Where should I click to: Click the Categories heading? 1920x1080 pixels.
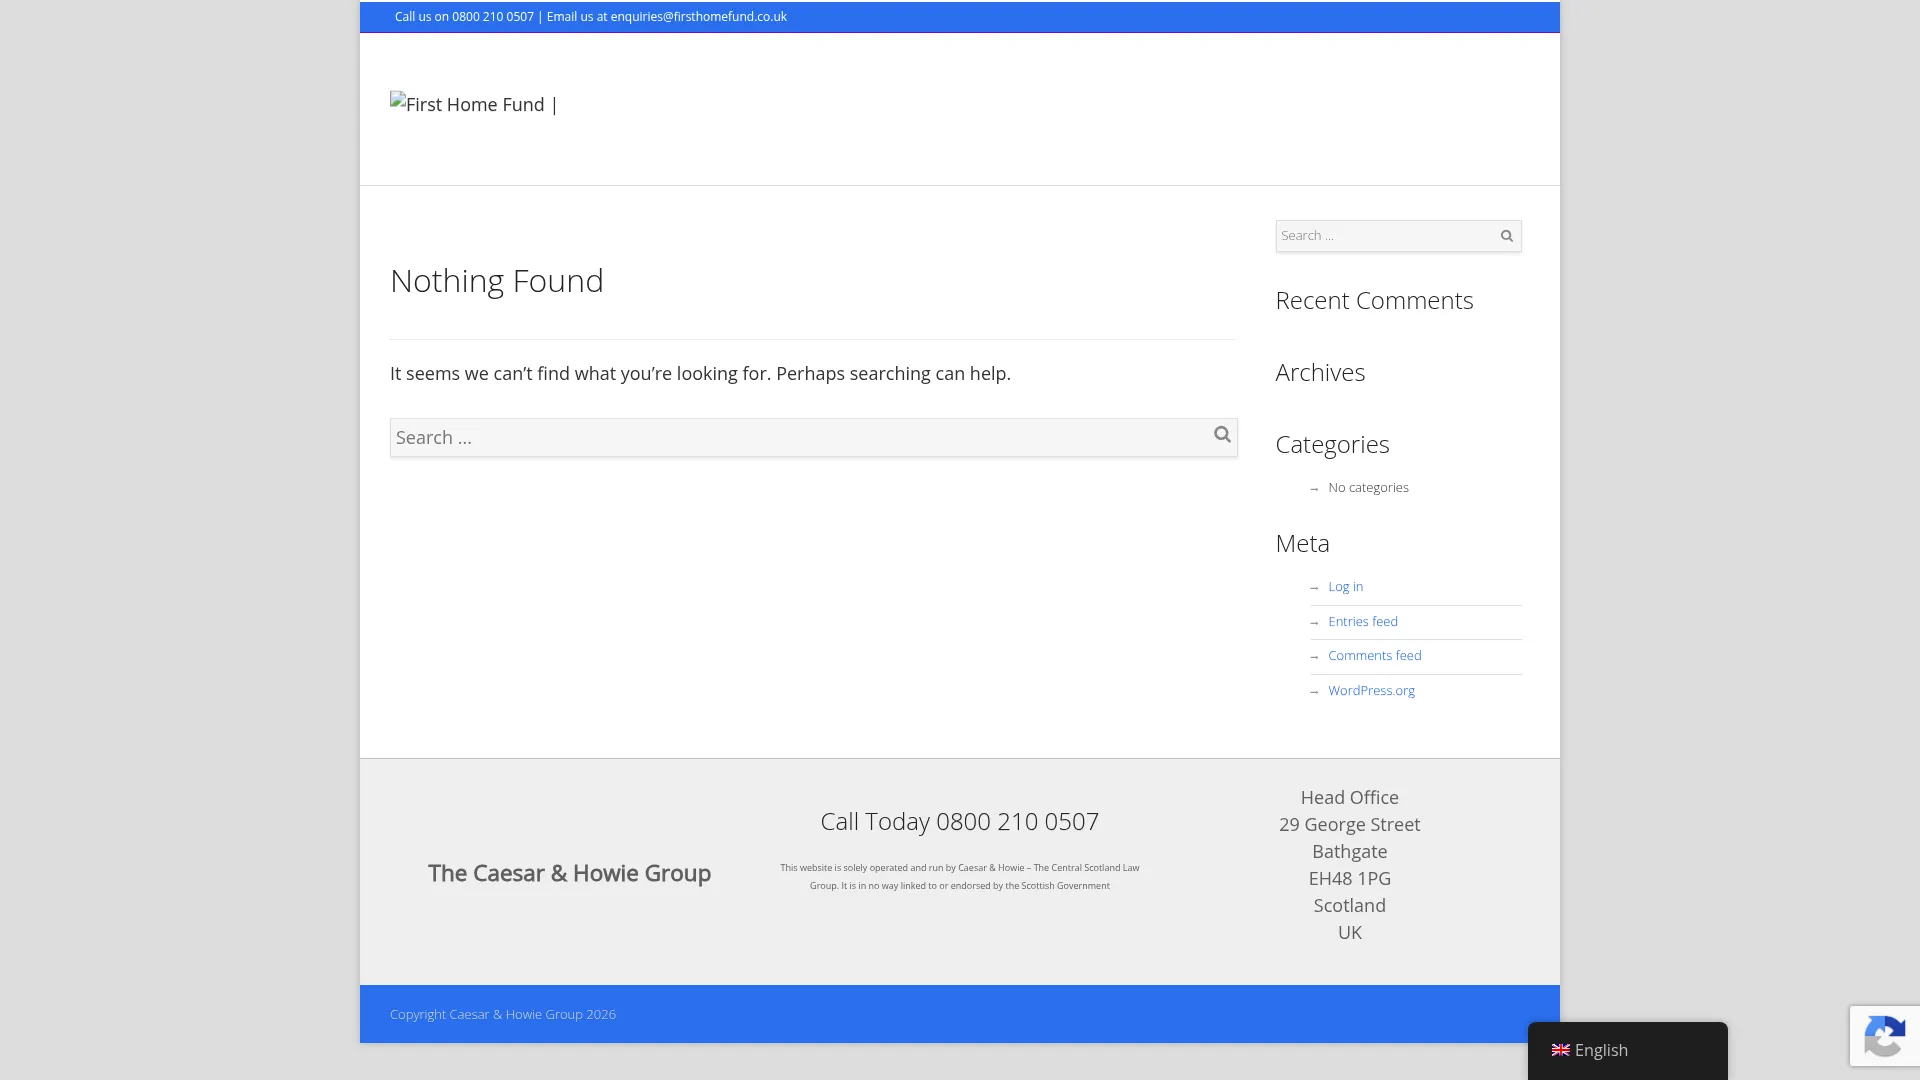[1332, 444]
